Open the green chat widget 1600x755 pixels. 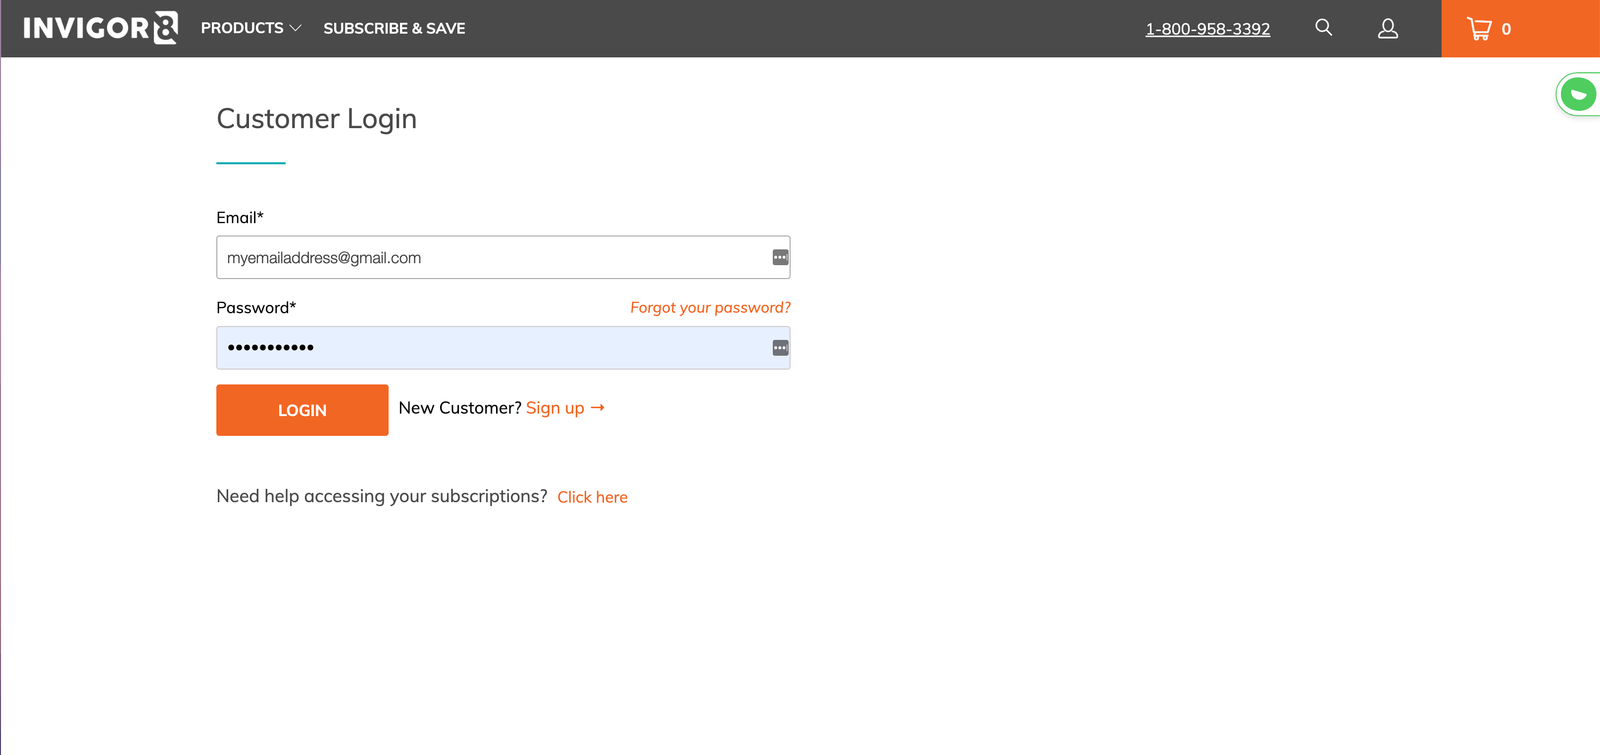(x=1578, y=95)
